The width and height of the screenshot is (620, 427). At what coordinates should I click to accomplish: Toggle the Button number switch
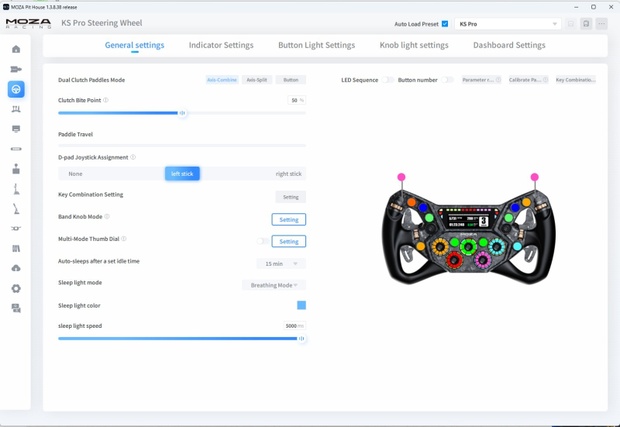click(x=447, y=80)
